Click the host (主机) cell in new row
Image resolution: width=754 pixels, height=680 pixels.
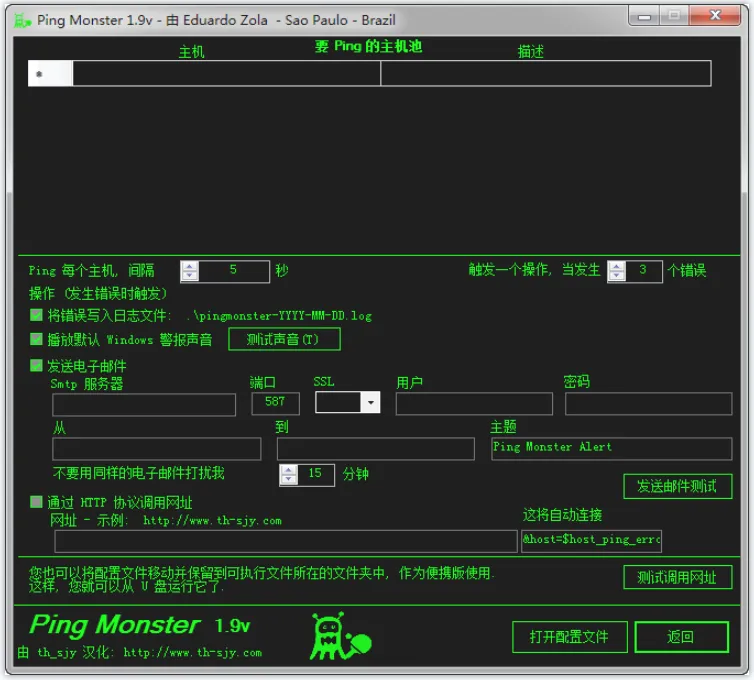226,74
